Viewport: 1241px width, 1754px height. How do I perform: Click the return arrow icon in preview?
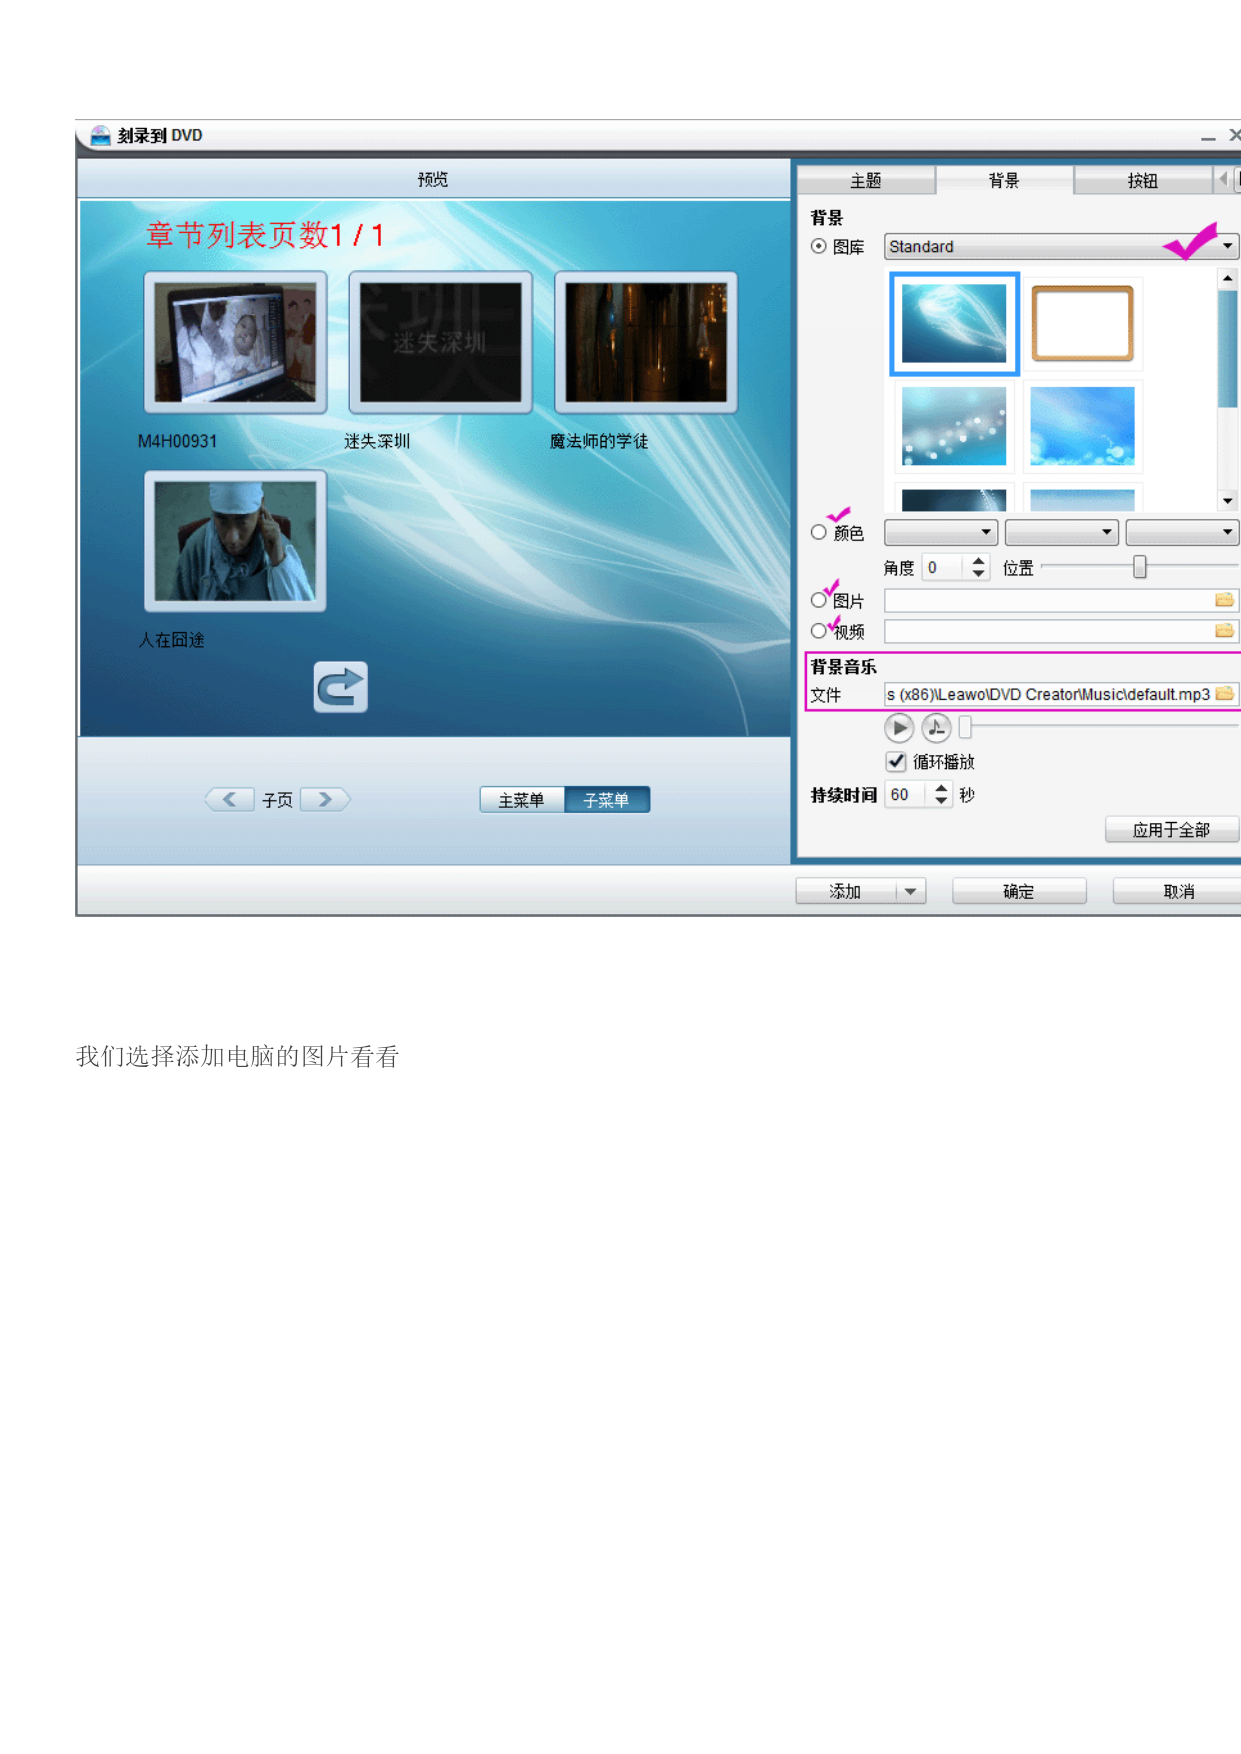(x=340, y=687)
